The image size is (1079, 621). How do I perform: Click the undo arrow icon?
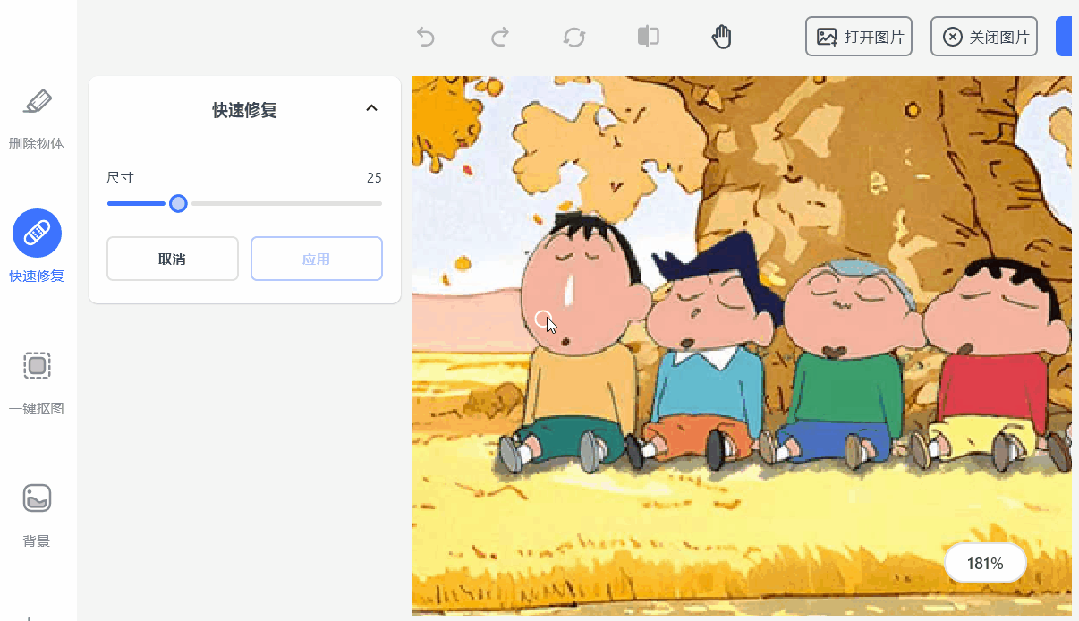(426, 36)
